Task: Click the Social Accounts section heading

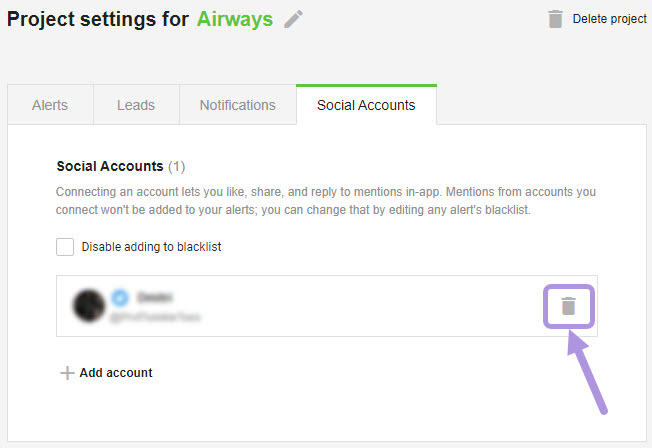Action: click(110, 166)
